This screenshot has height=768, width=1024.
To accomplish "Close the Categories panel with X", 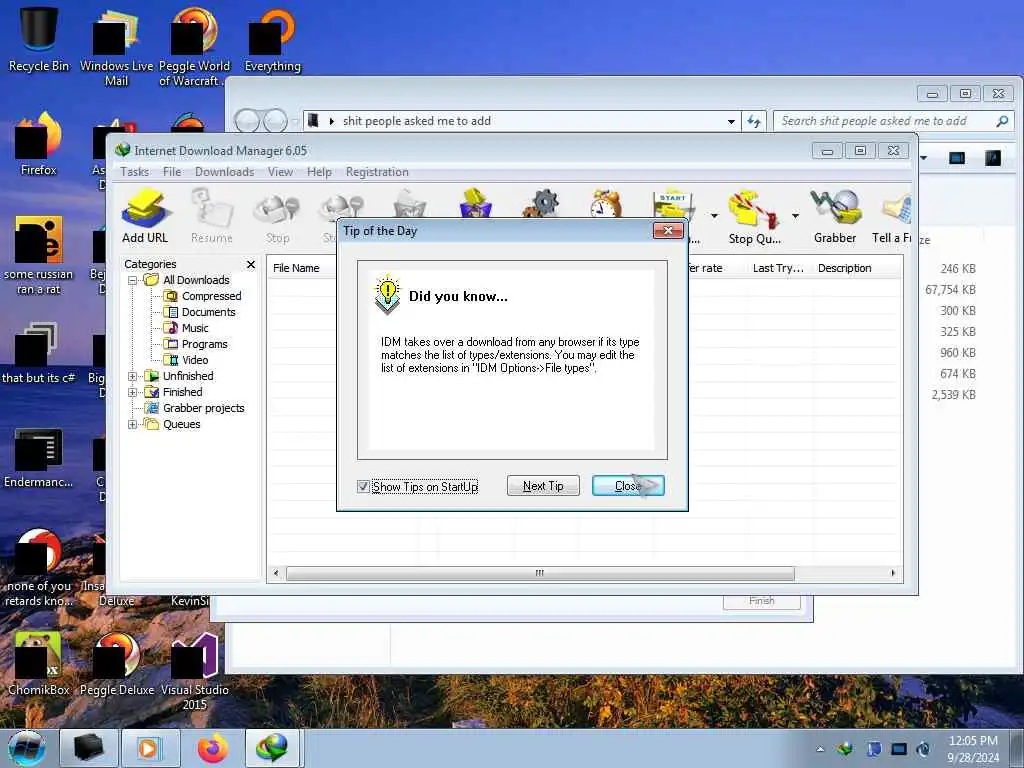I will [x=251, y=264].
